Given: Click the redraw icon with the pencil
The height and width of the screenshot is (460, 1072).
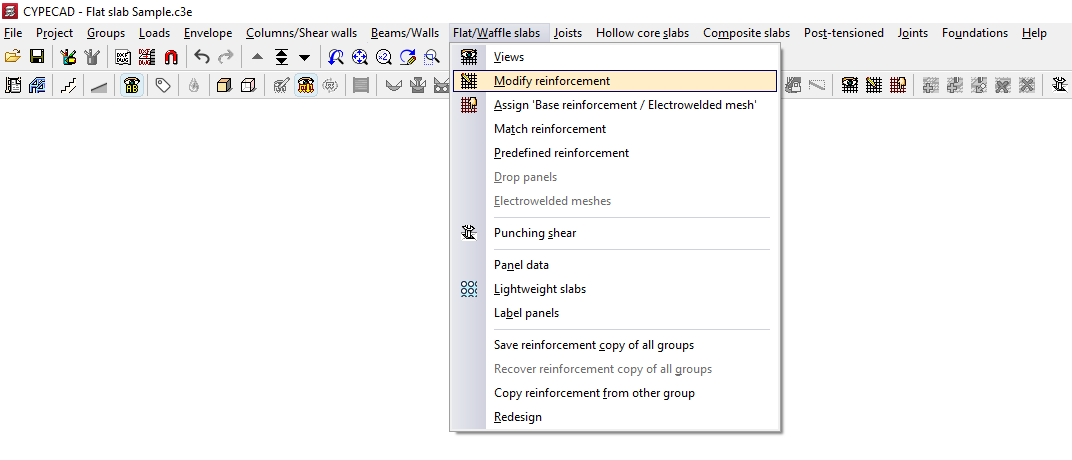Looking at the screenshot, I should 407,57.
